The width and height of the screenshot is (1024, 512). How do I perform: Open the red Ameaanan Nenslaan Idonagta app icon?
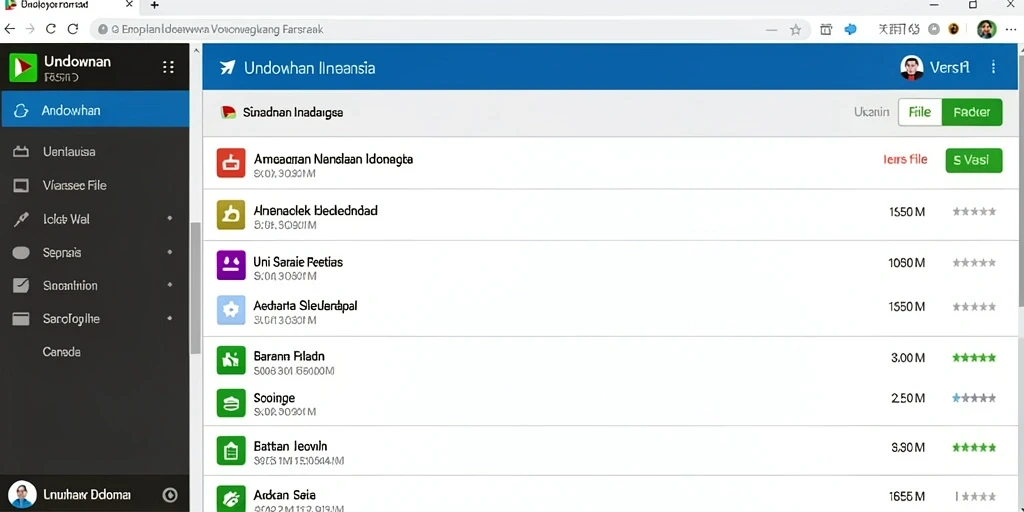tap(231, 163)
